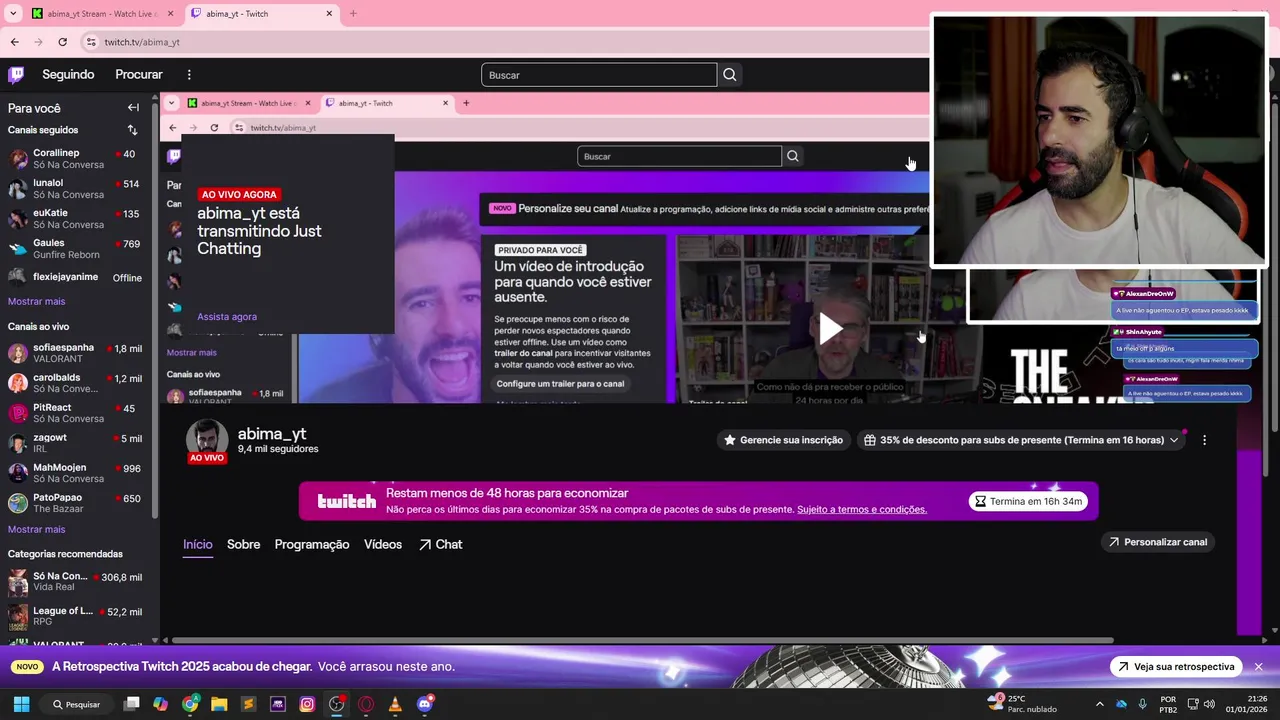
Task: Click Personalizar canal button
Action: tap(1158, 542)
